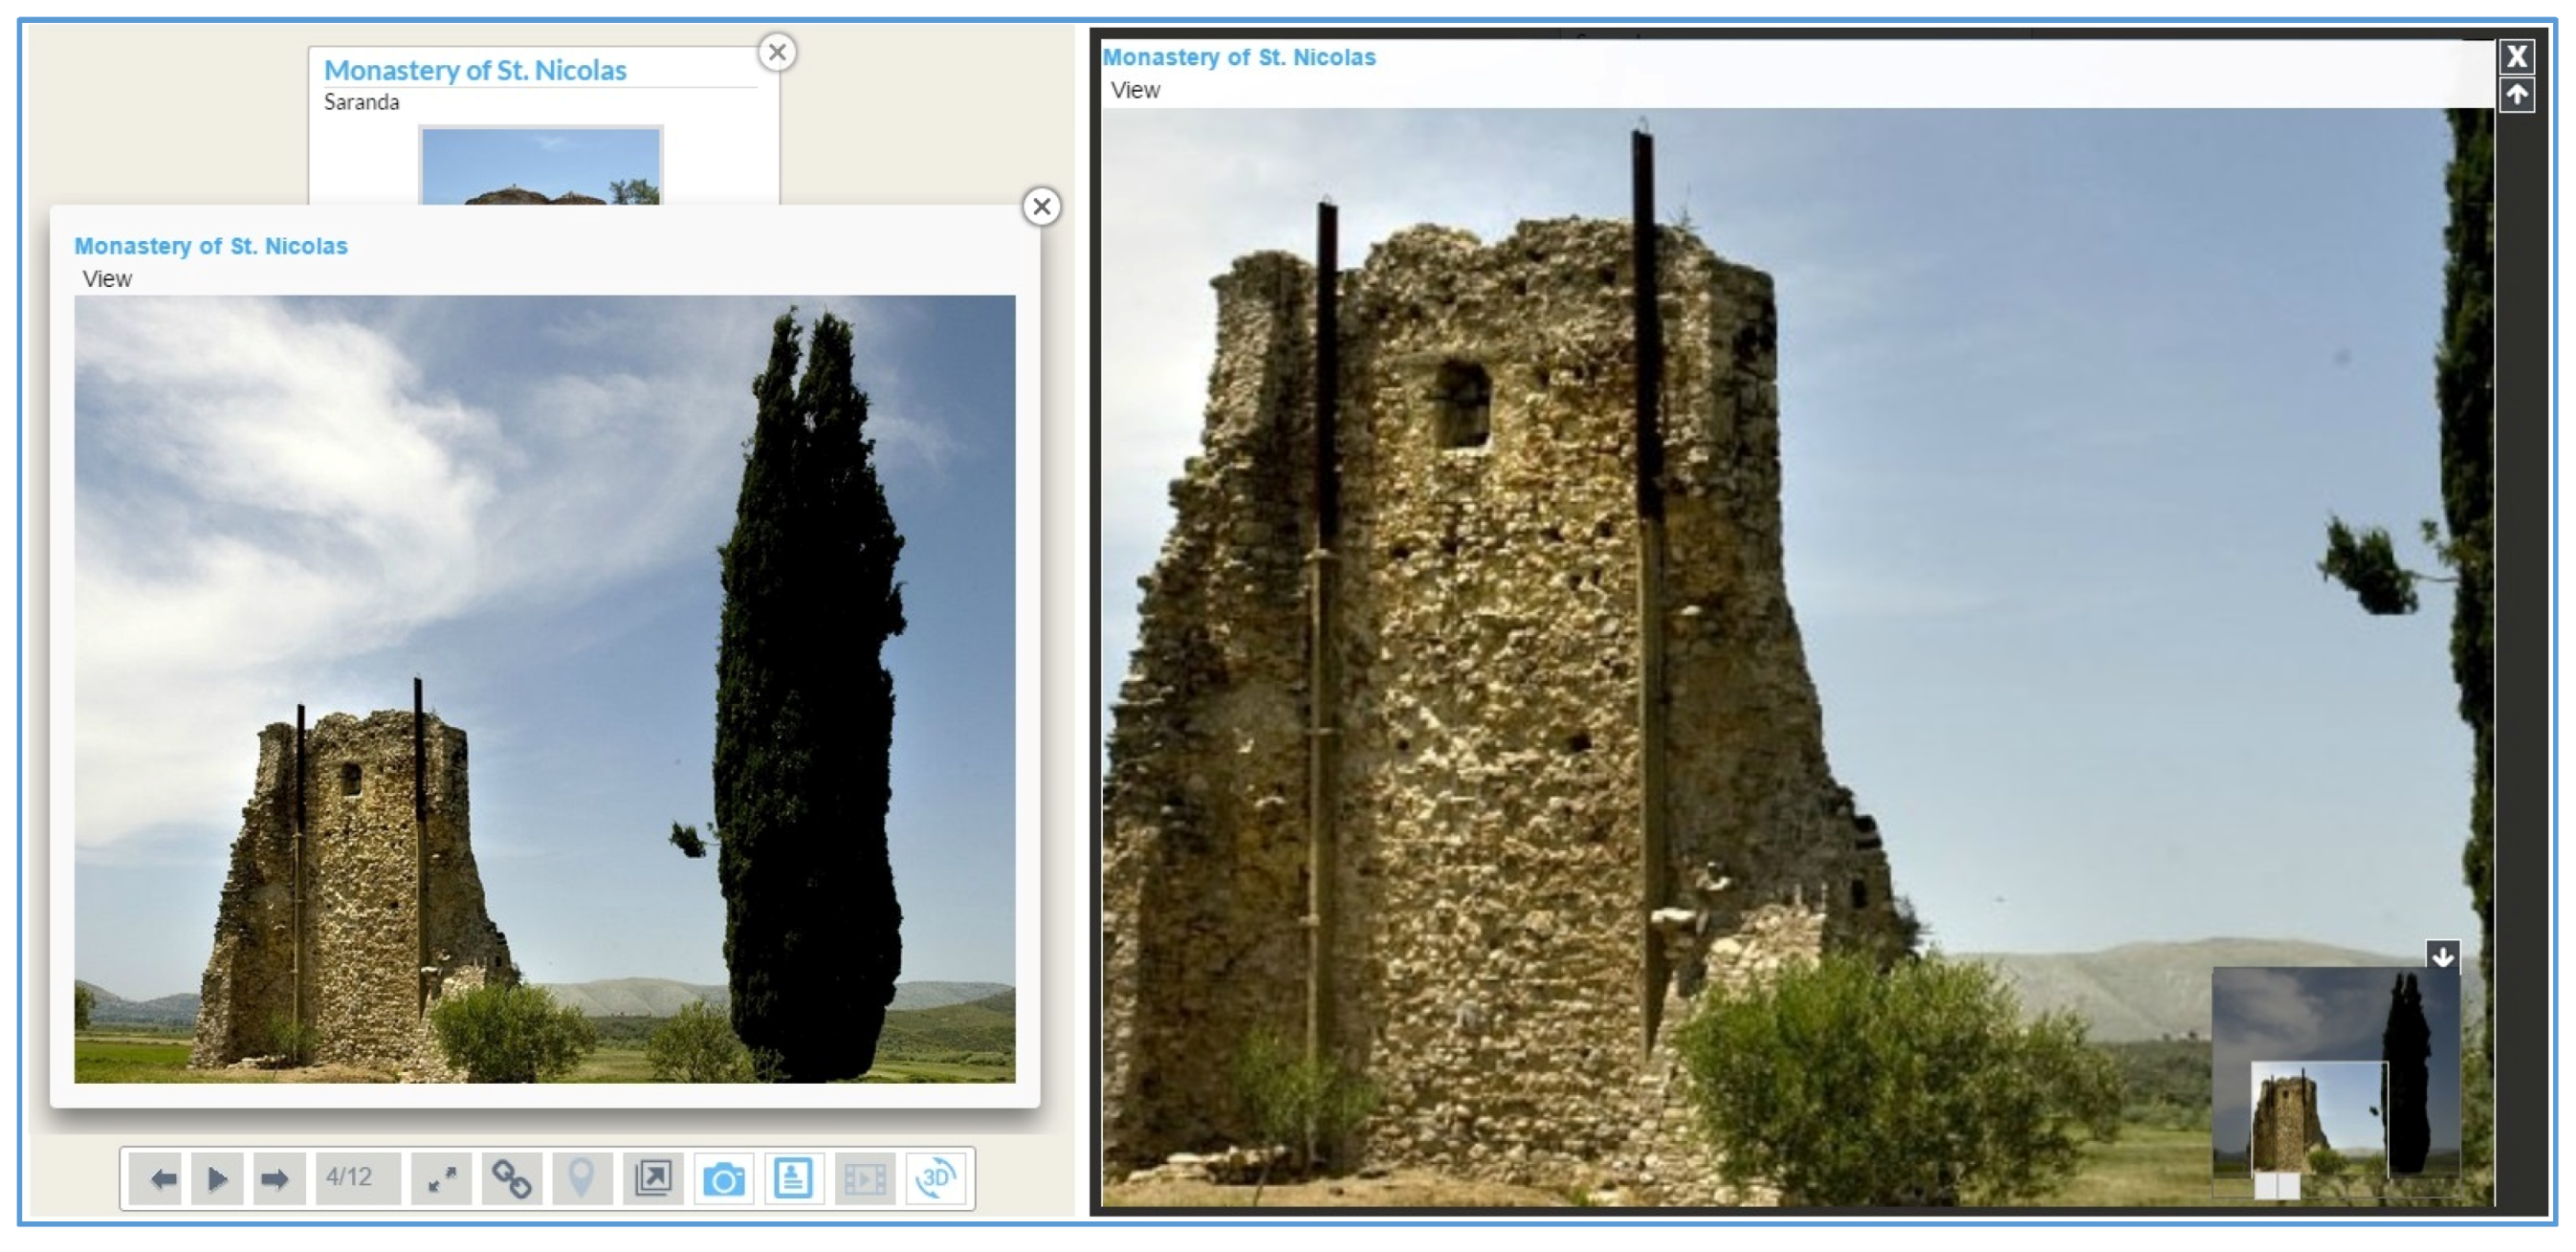
Task: Go to previous image with left arrow
Action: (x=161, y=1179)
